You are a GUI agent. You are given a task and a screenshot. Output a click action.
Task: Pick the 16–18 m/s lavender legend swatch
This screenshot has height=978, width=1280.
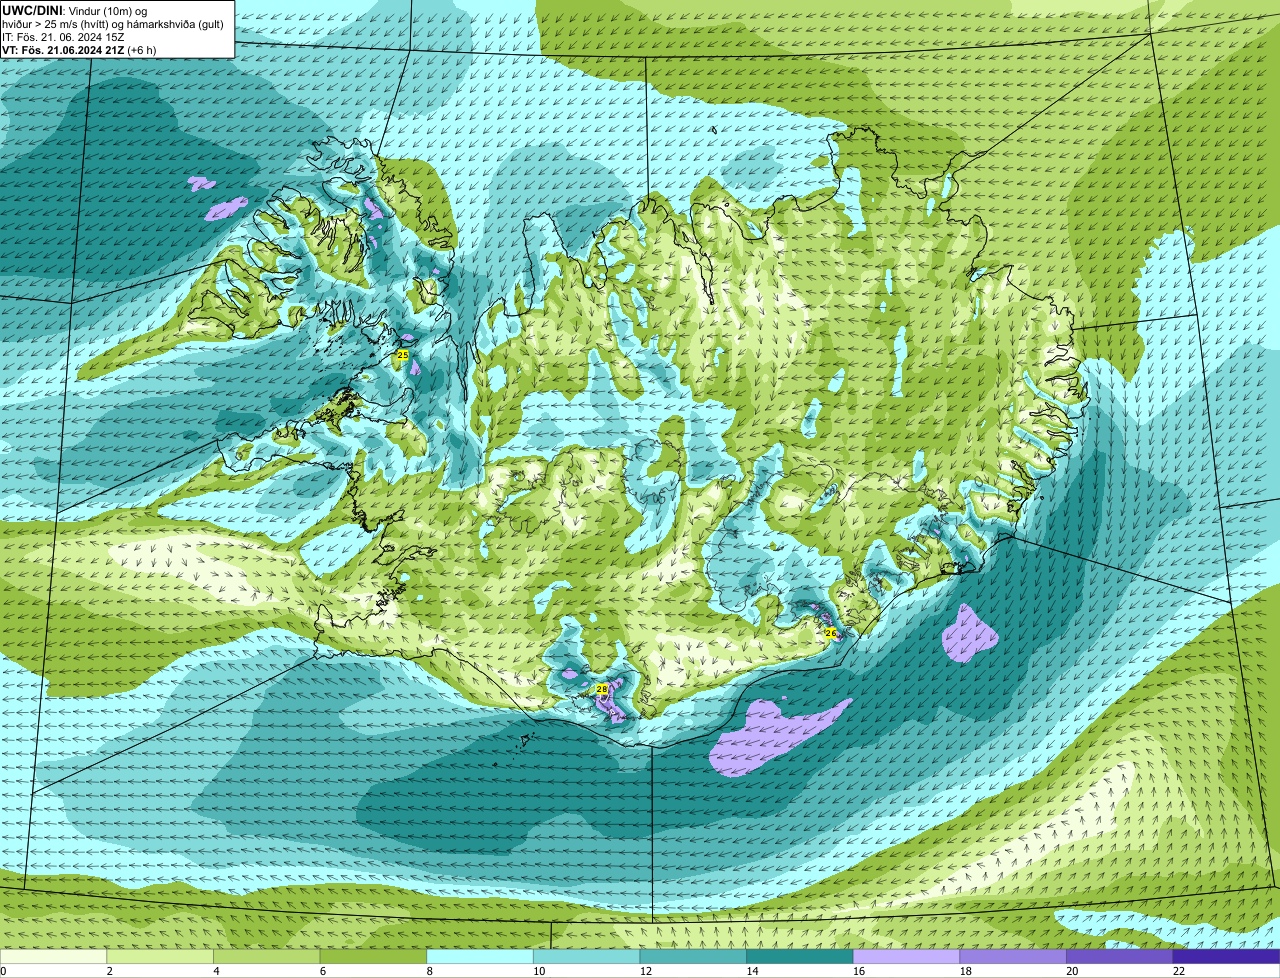[x=906, y=956]
